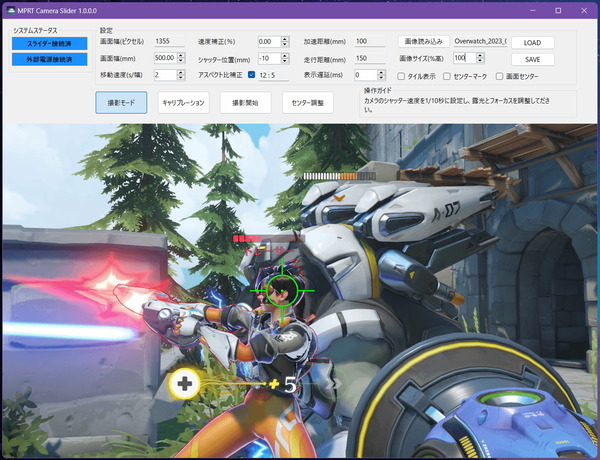
Task: Click the Overwatch_2023 file name field
Action: click(x=481, y=41)
